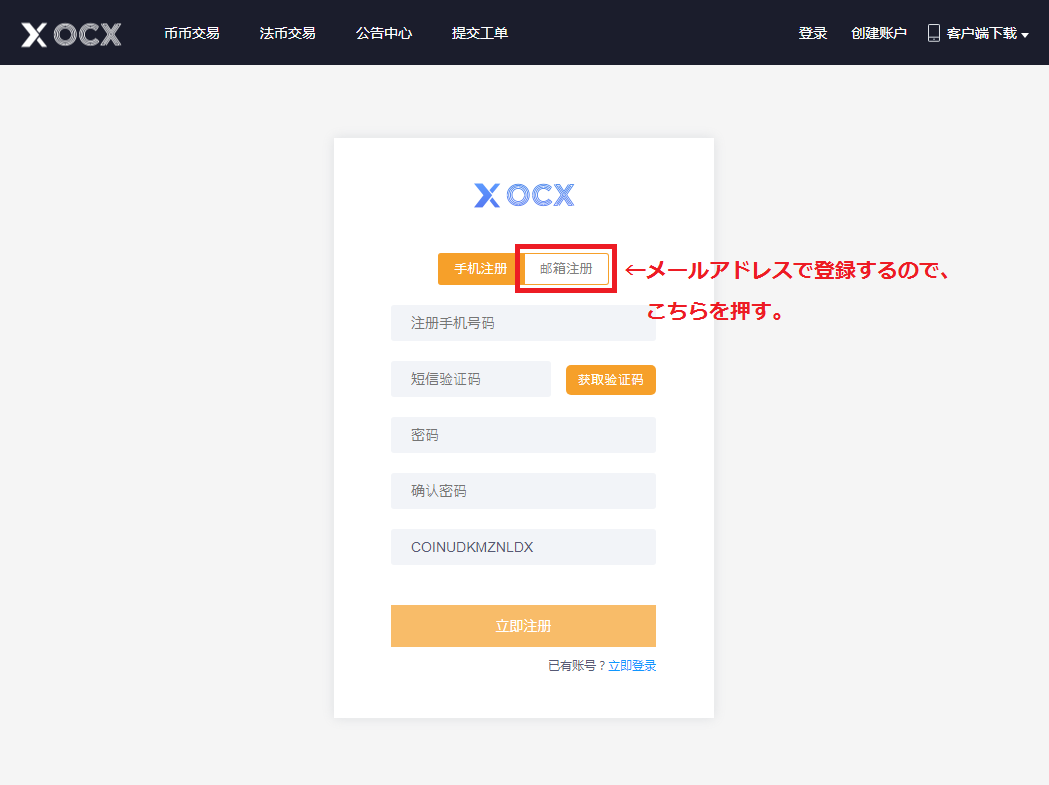Viewport: 1049px width, 785px height.
Task: Click the phone icon beside 客户端下载
Action: pyautogui.click(x=934, y=33)
